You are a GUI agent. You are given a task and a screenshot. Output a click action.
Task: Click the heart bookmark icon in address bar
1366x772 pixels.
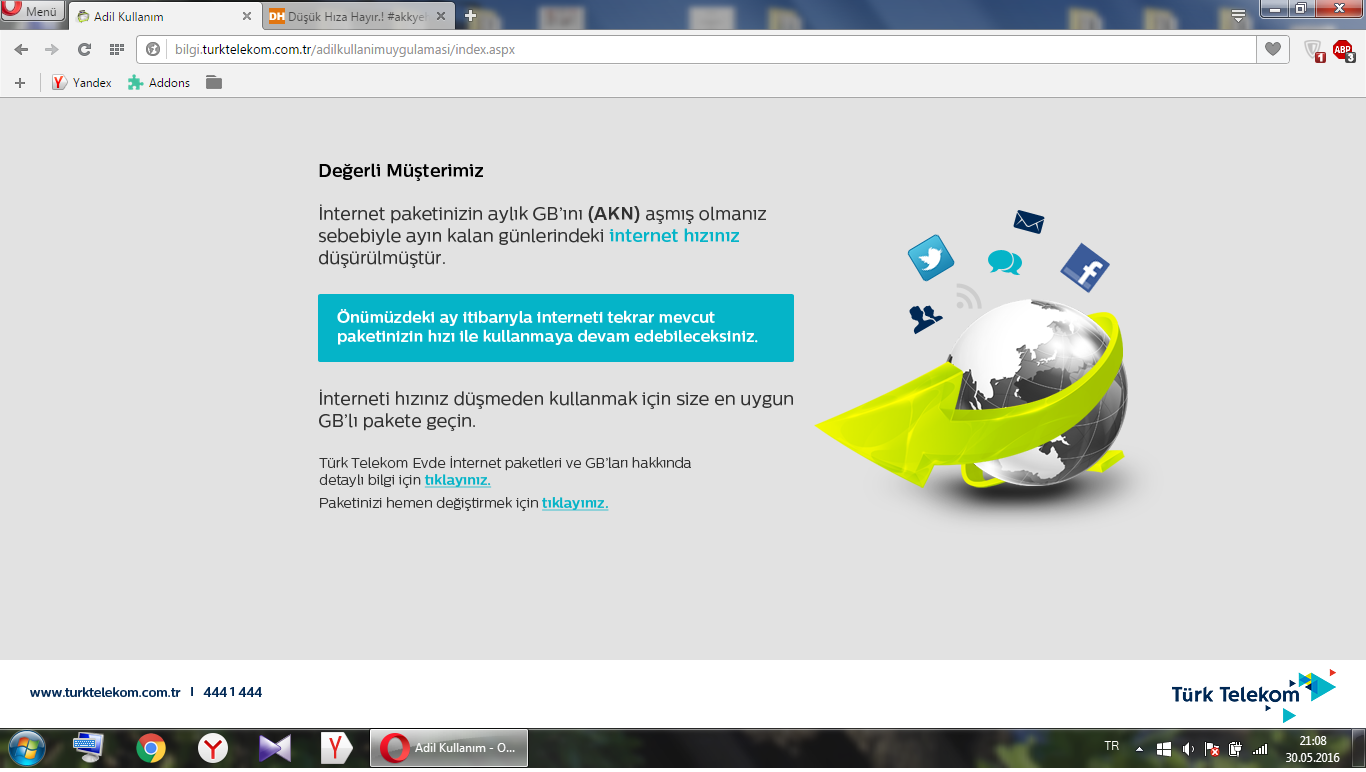click(1272, 49)
